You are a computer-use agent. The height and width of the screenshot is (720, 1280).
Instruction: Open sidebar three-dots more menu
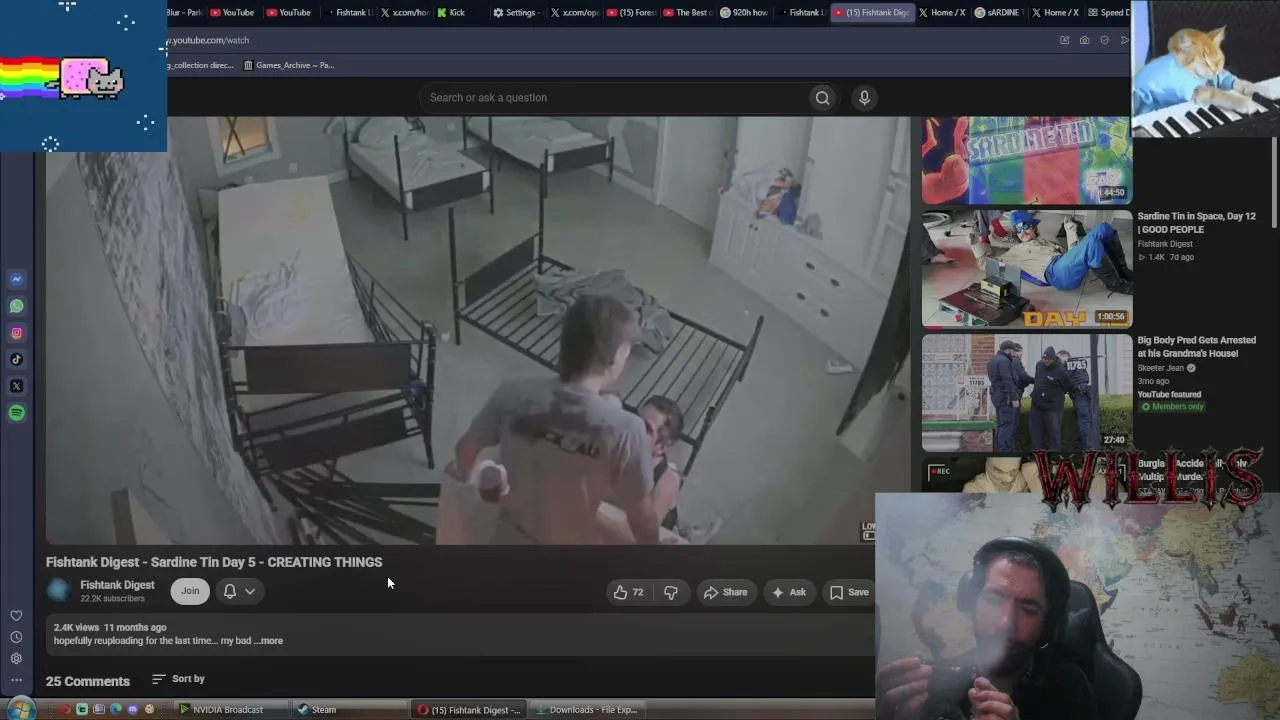tap(16, 680)
